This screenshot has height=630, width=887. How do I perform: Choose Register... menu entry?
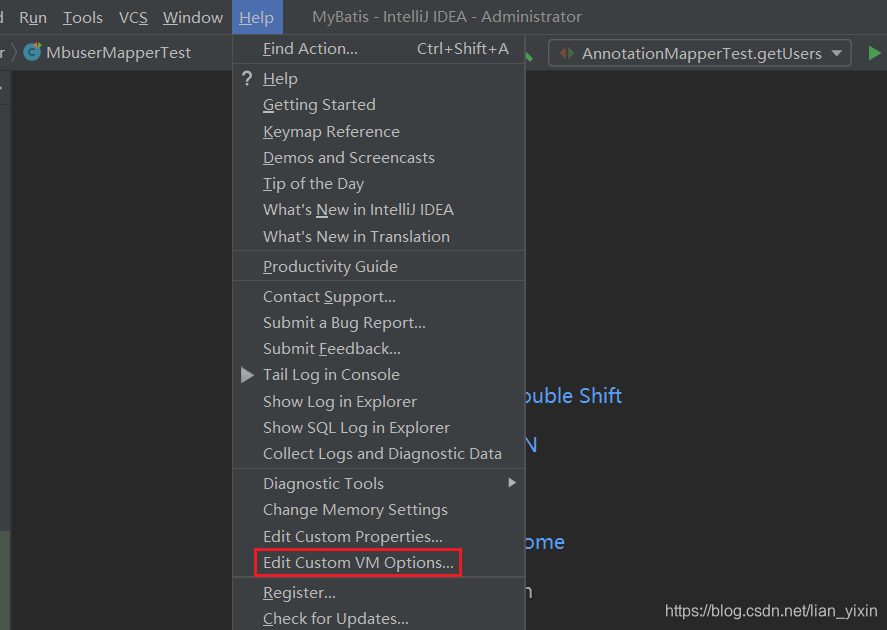pyautogui.click(x=378, y=593)
